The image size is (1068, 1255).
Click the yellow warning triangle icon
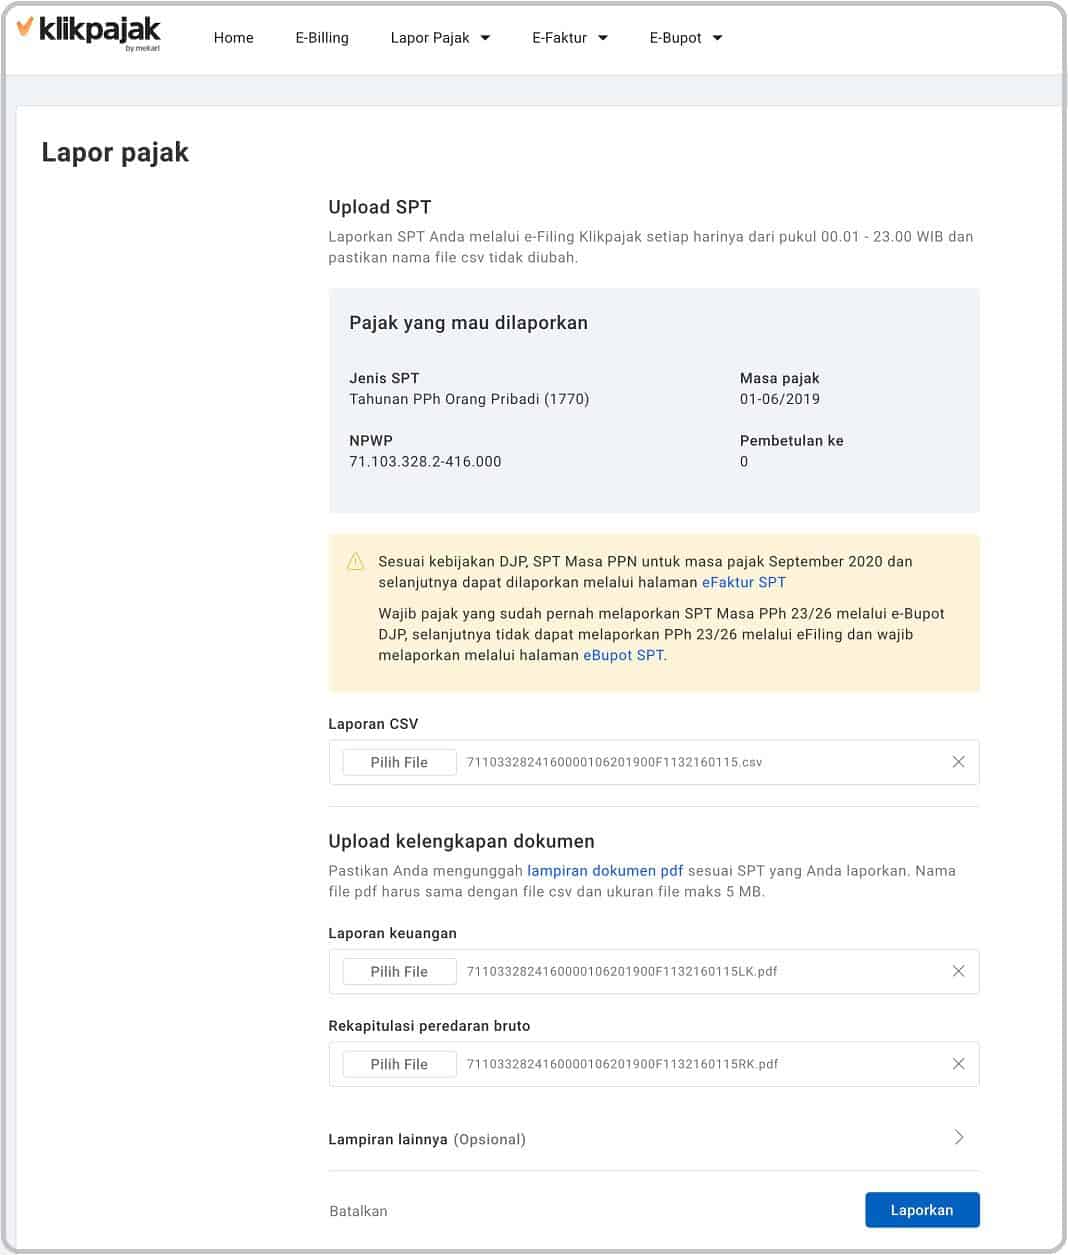(x=355, y=562)
